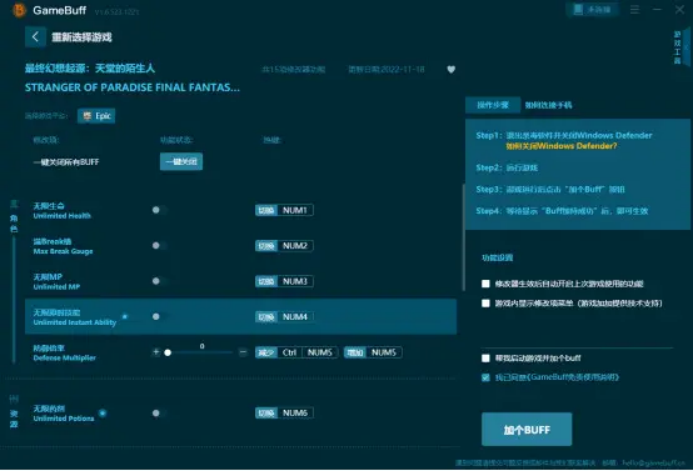Click the Step3 instruction text

550,189
